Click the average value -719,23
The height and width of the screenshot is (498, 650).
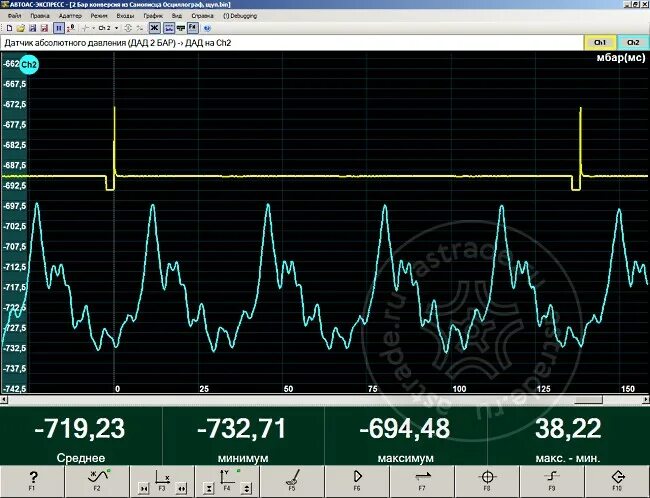80,429
